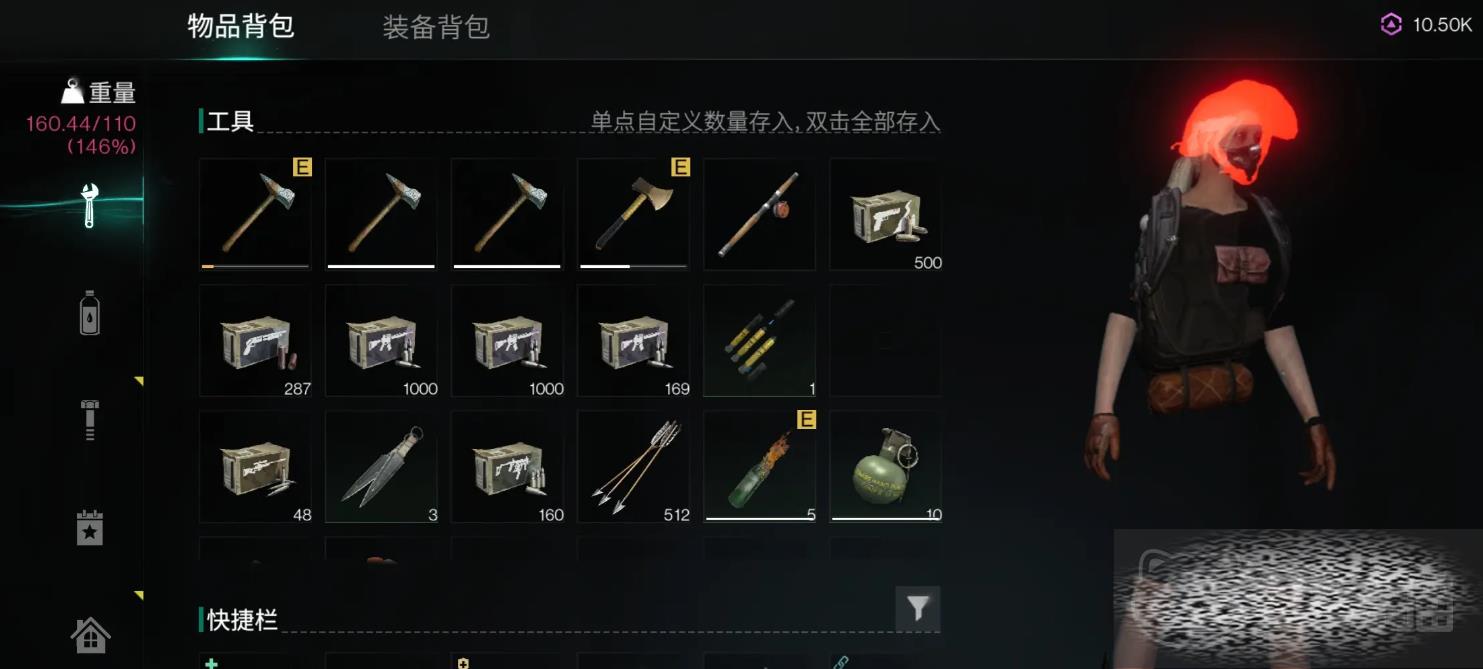
Task: Select the frag grenade stack of 10
Action: [x=885, y=466]
